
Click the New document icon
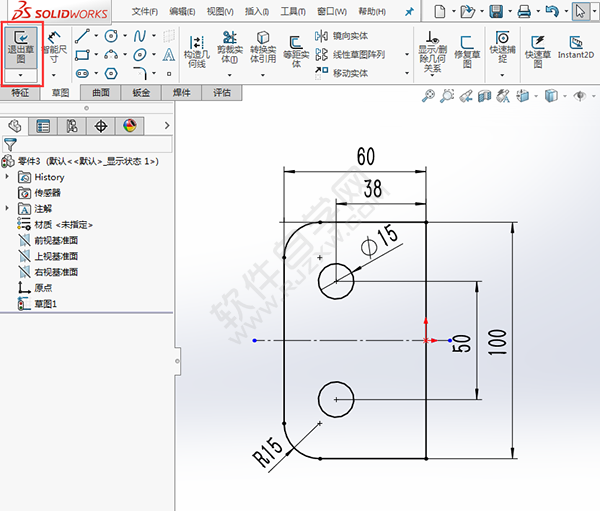(440, 11)
